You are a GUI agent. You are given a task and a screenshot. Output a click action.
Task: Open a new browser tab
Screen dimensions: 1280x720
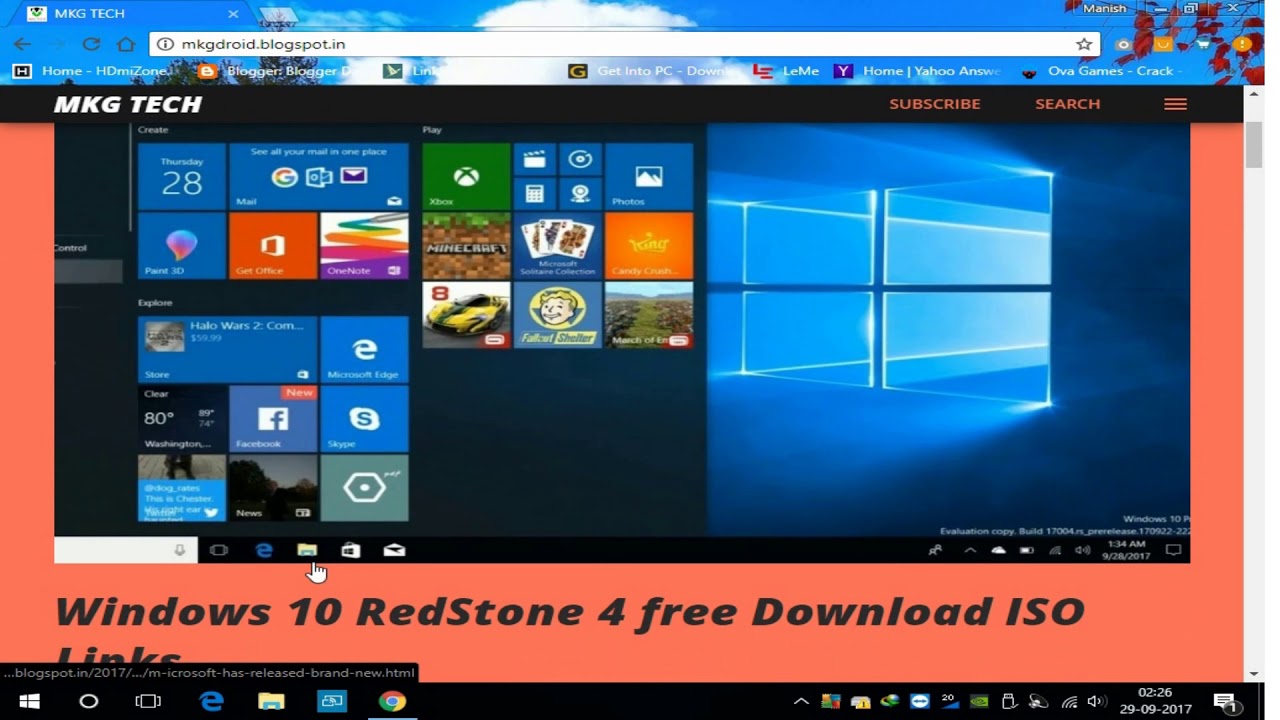coord(278,15)
